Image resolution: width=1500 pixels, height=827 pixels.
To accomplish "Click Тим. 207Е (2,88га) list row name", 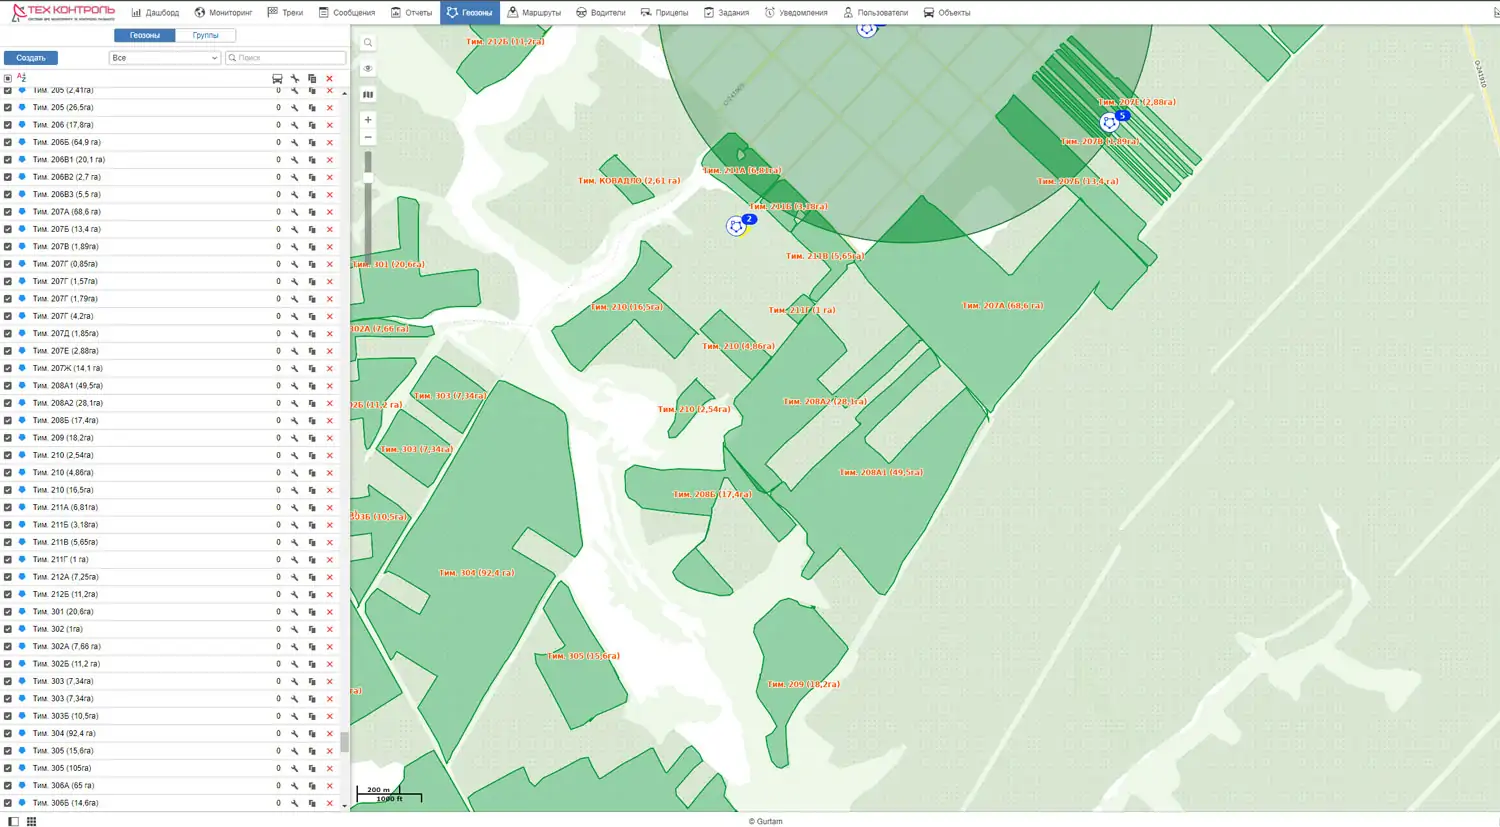I will click(65, 351).
